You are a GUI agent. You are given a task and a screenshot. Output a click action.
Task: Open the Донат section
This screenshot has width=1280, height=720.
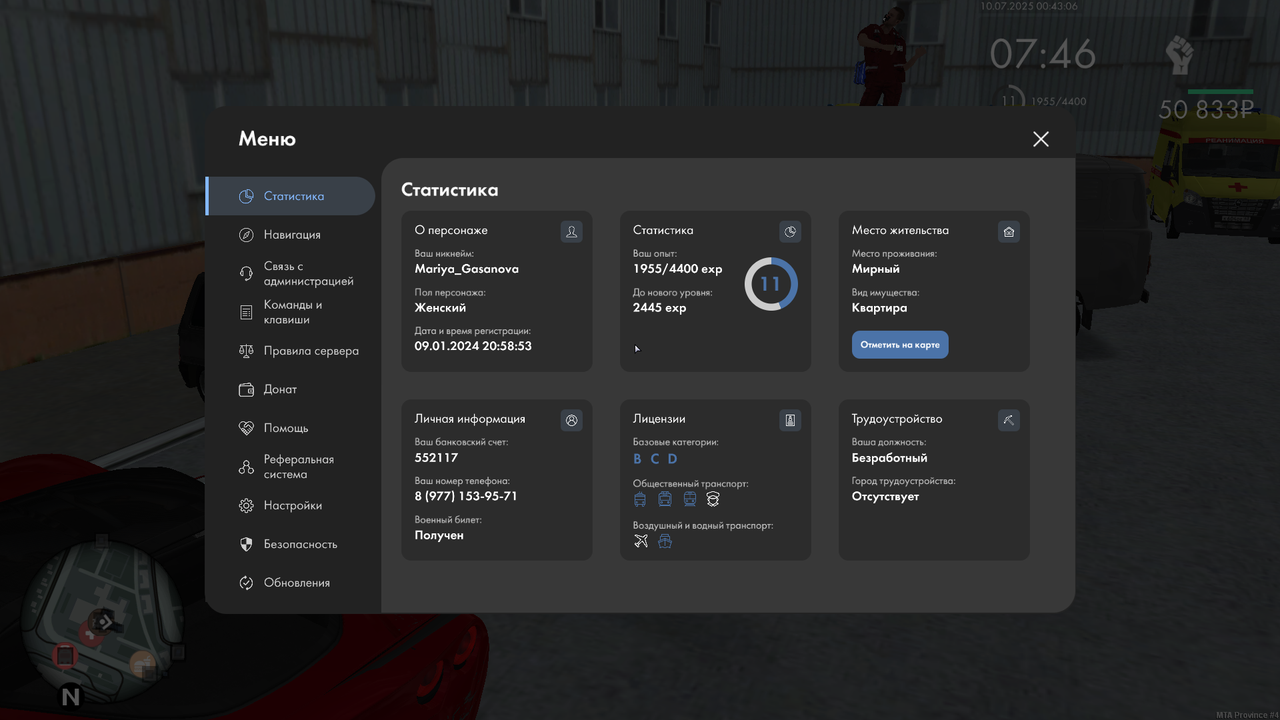pyautogui.click(x=290, y=390)
